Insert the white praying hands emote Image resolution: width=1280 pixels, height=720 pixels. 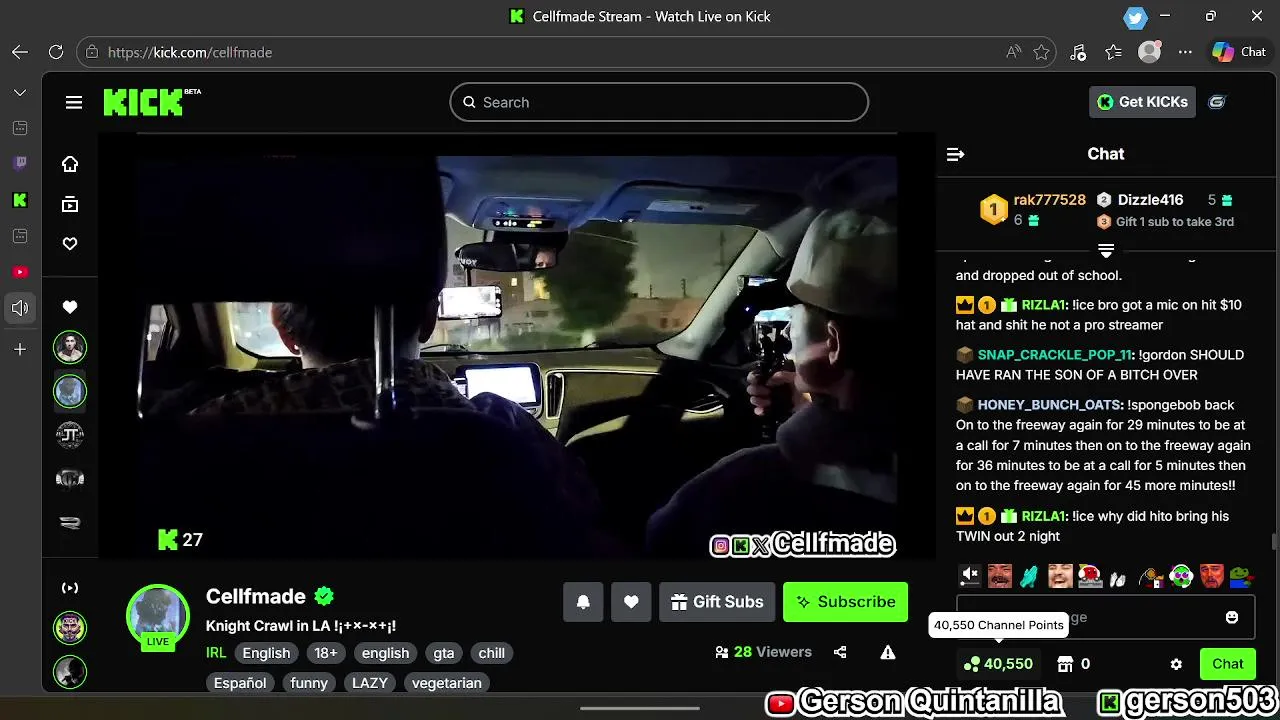[1119, 577]
